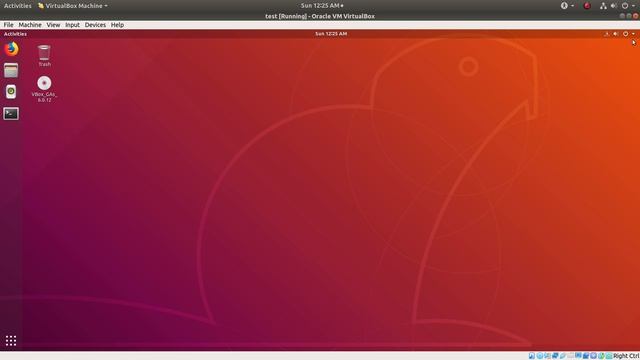Screen dimensions: 640x360
Task: Click host Activities button
Action: (18, 6)
